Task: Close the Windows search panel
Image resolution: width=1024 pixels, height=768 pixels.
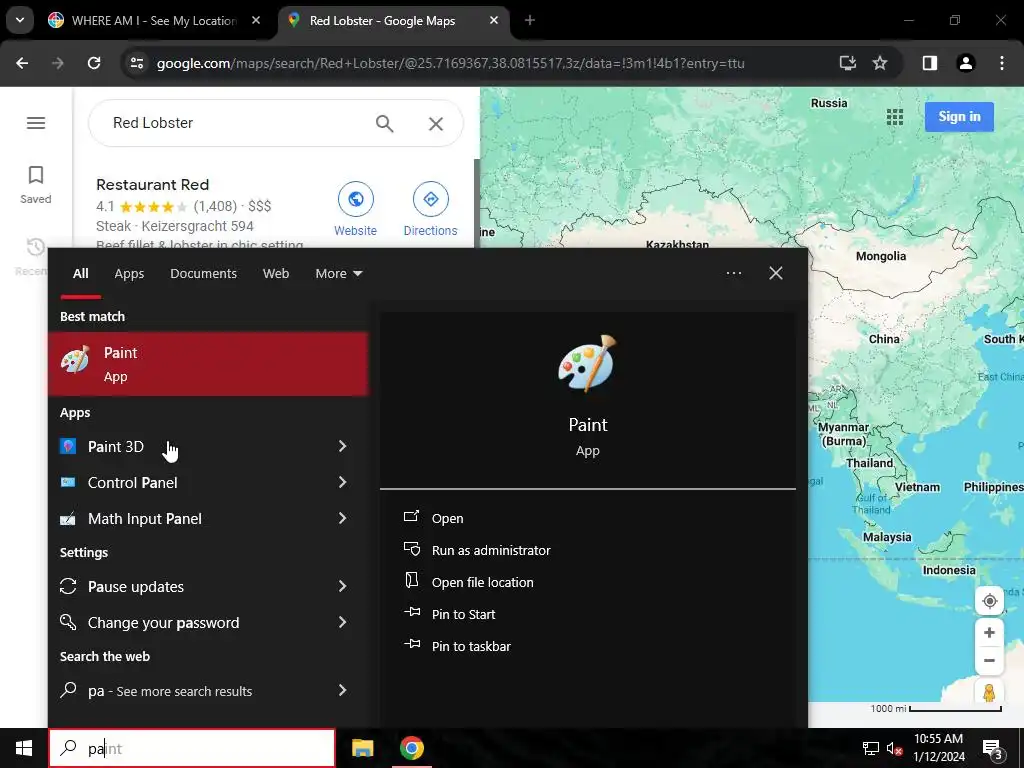Action: tap(775, 273)
